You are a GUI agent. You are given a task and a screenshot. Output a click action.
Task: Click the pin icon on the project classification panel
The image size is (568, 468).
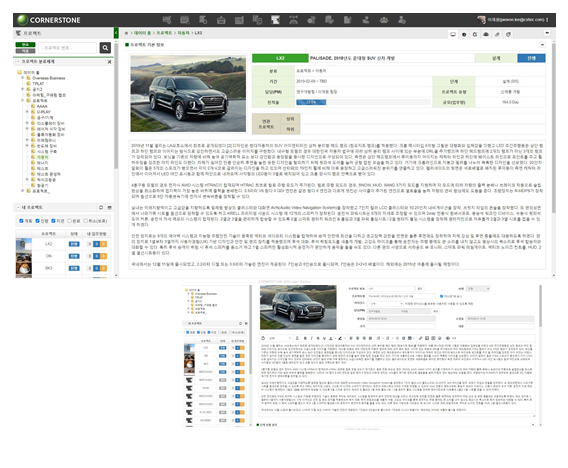point(109,62)
